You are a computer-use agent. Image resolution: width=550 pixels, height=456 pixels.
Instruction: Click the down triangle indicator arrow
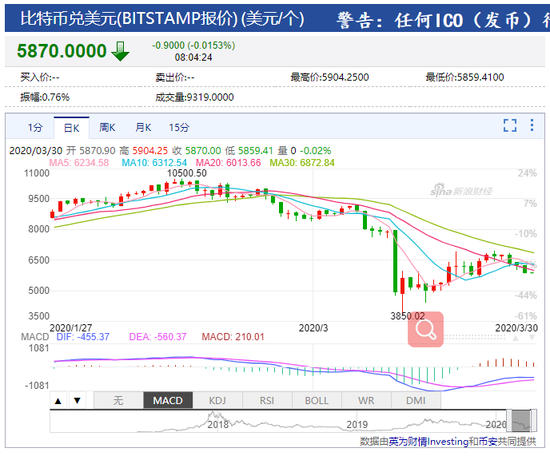(x=77, y=400)
